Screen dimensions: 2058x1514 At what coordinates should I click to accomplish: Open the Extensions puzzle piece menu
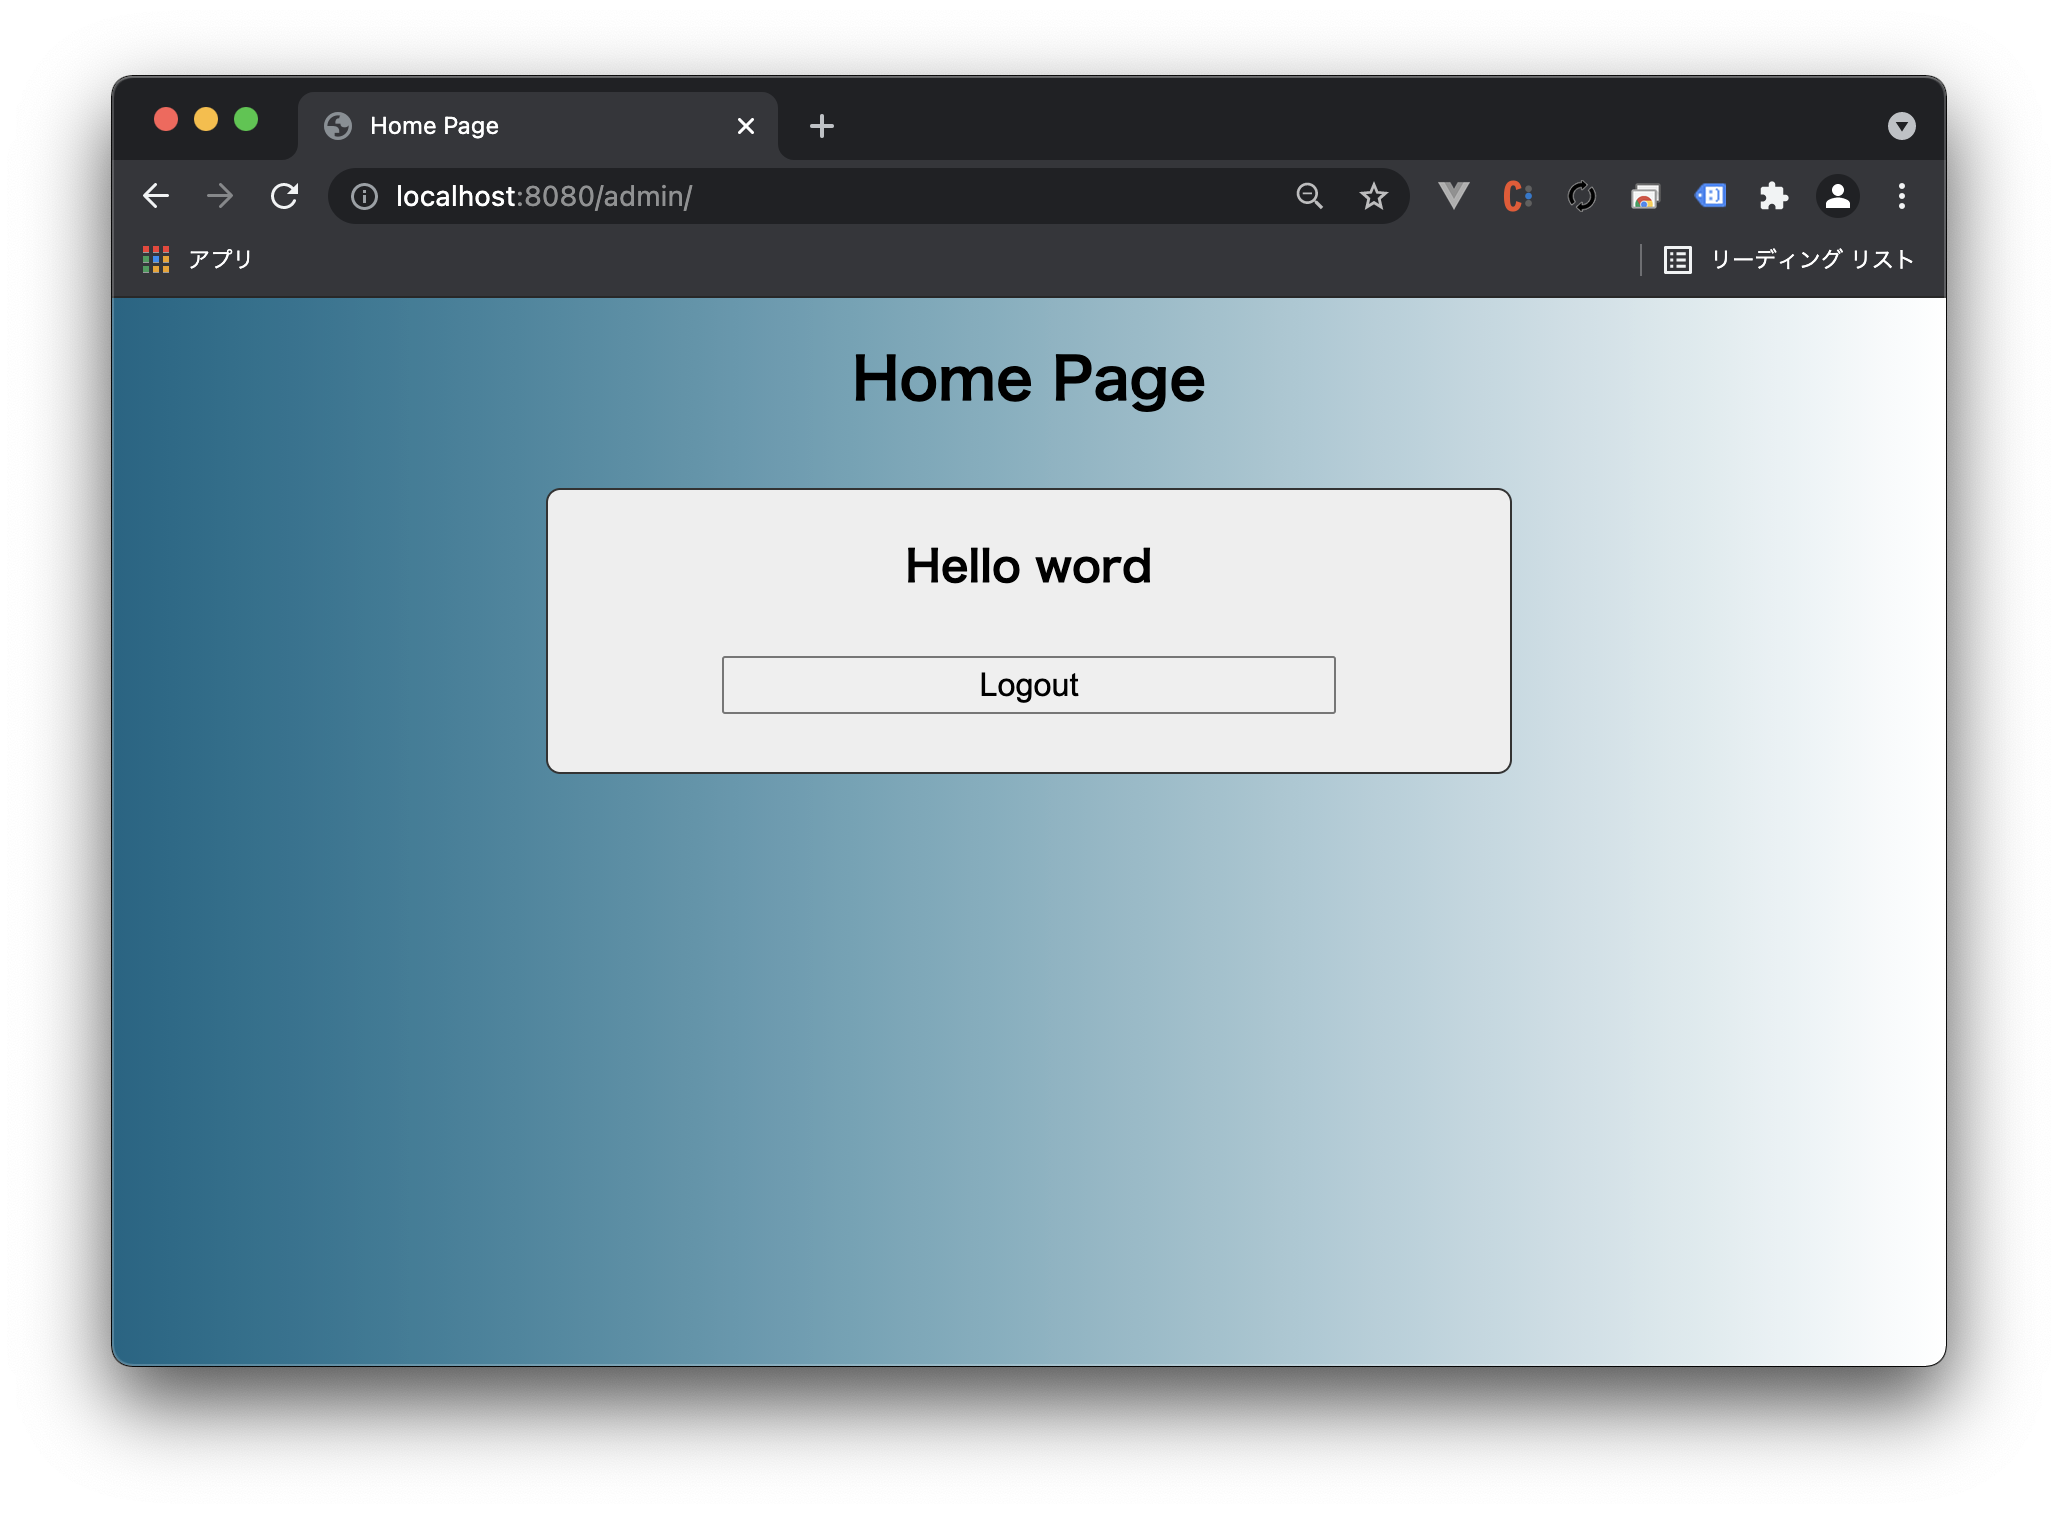pyautogui.click(x=1773, y=196)
